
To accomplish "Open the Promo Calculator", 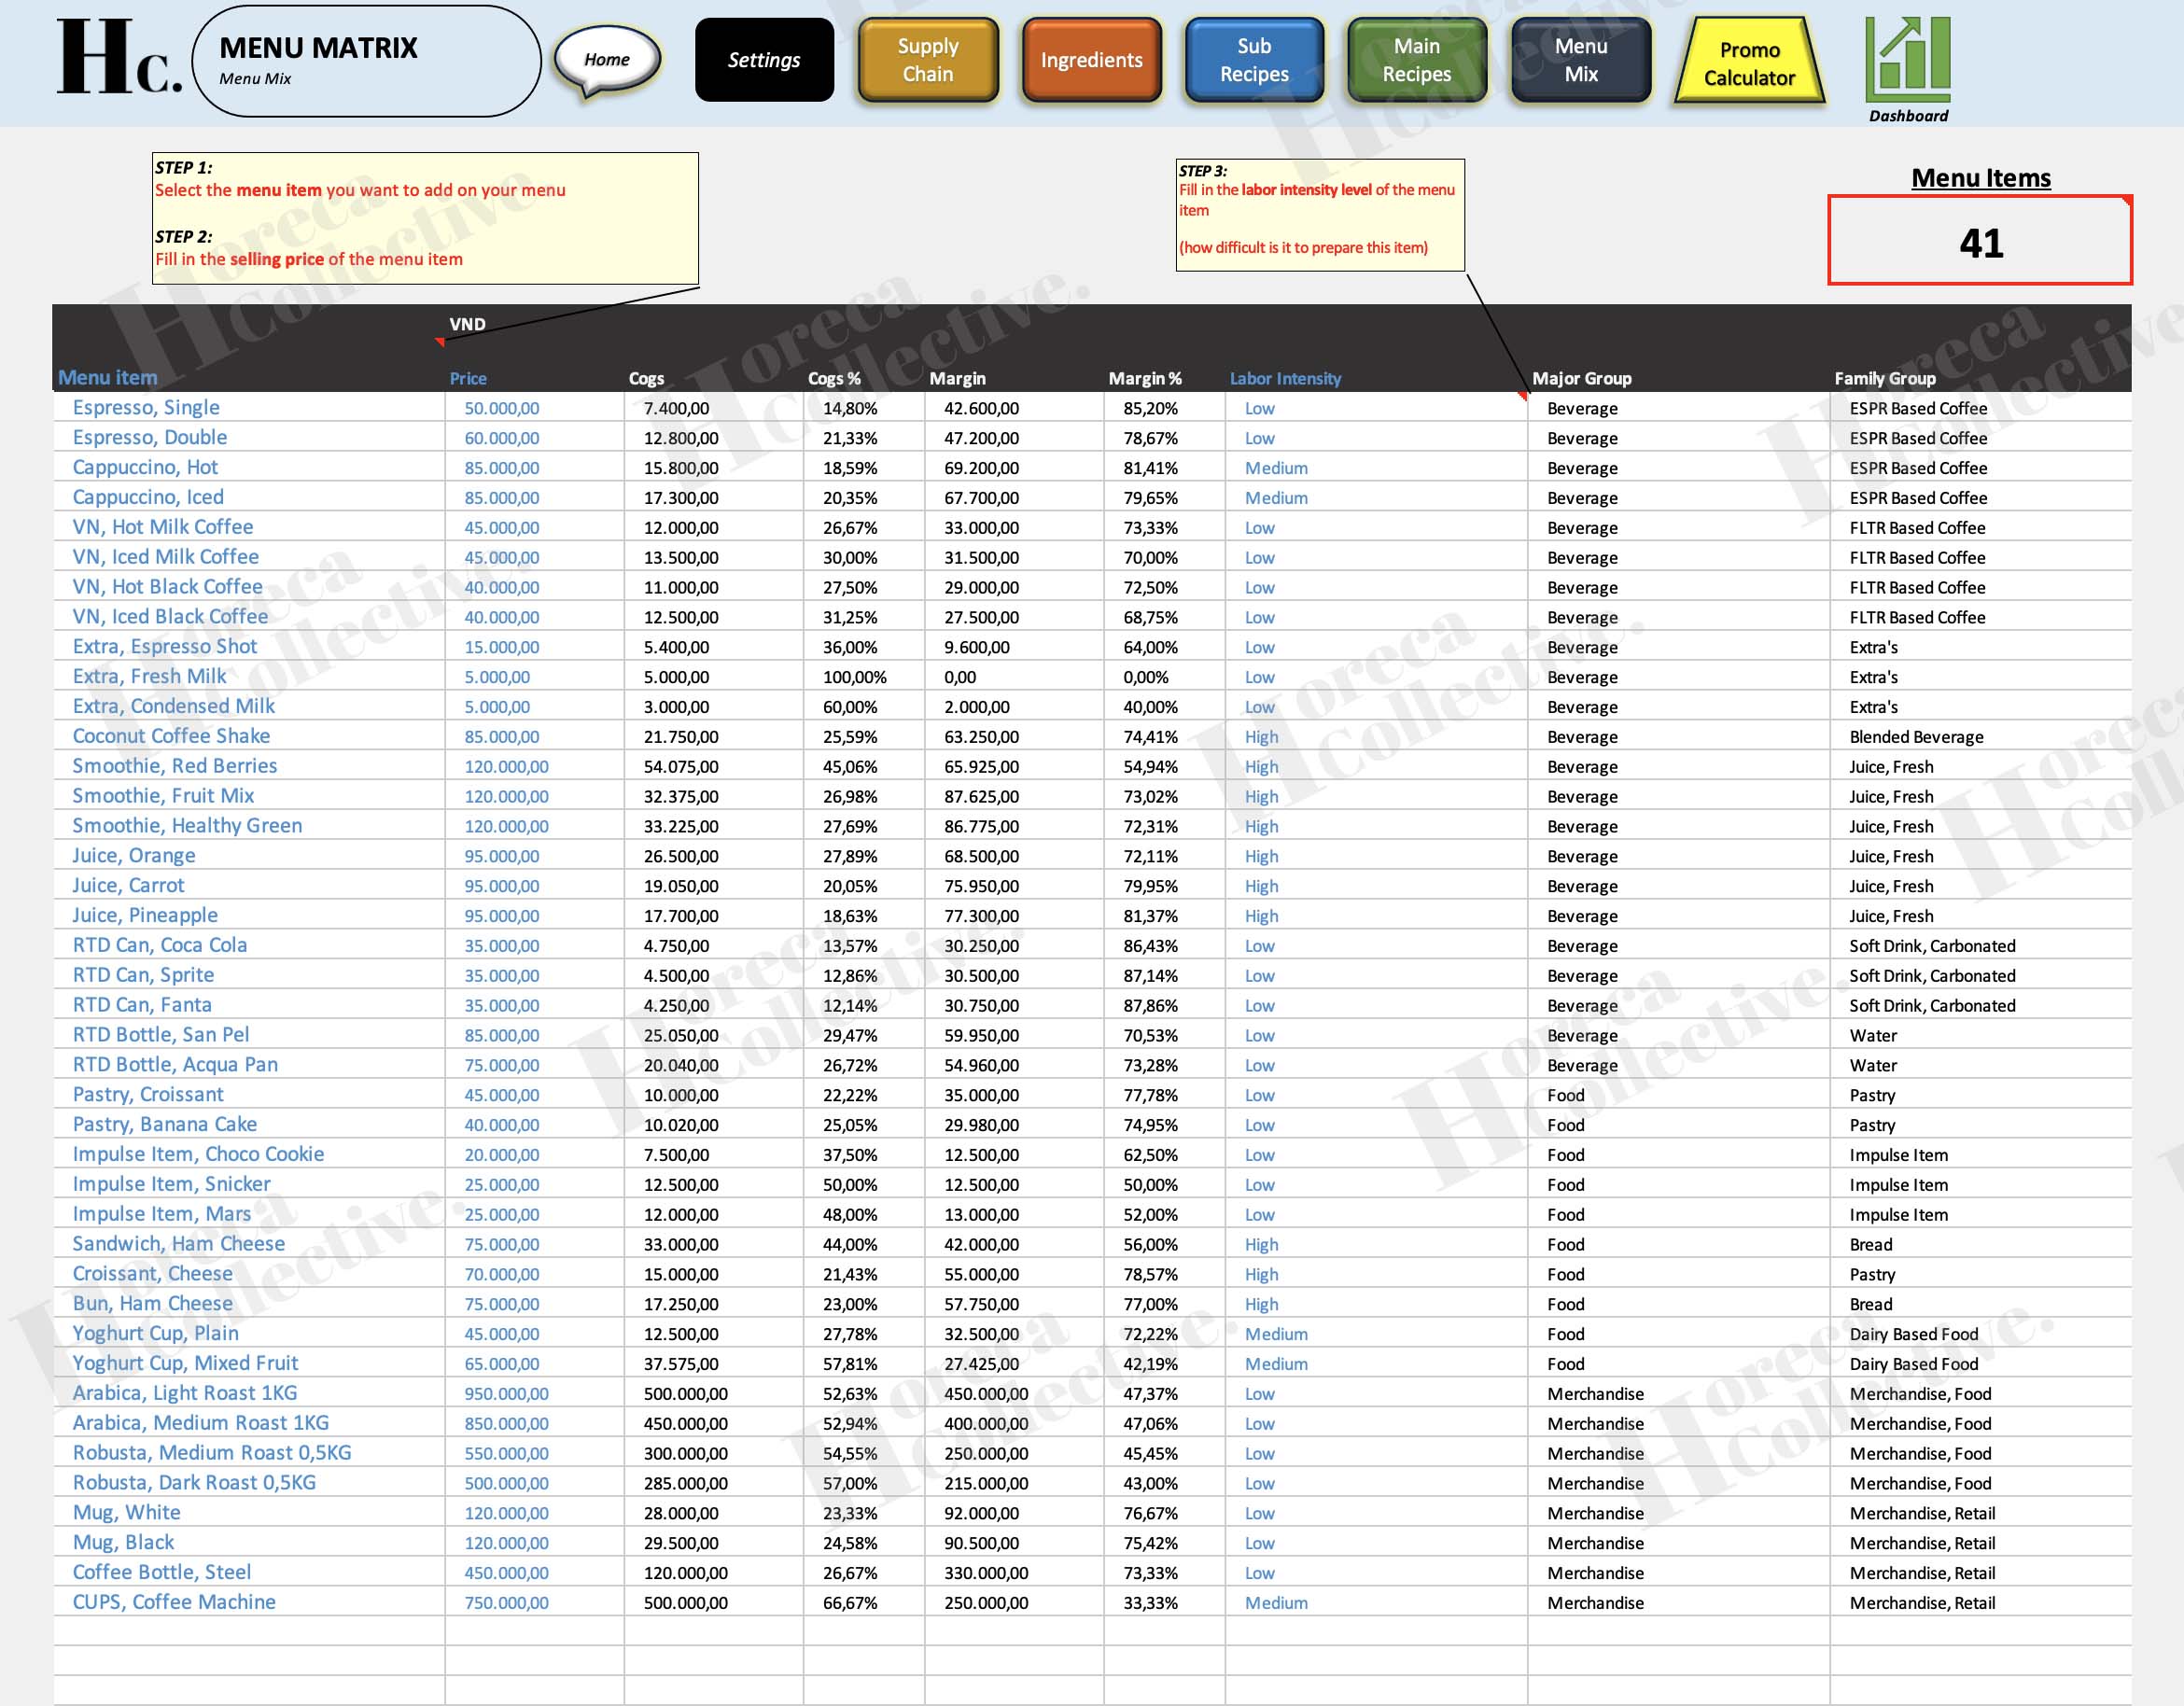I will pos(1748,60).
